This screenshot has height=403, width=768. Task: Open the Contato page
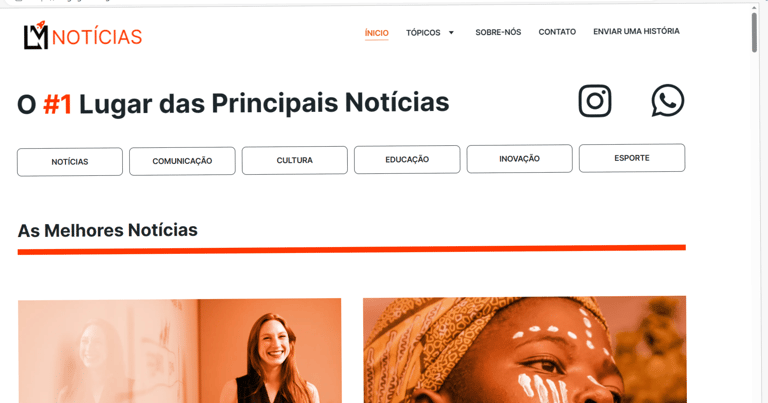click(557, 32)
